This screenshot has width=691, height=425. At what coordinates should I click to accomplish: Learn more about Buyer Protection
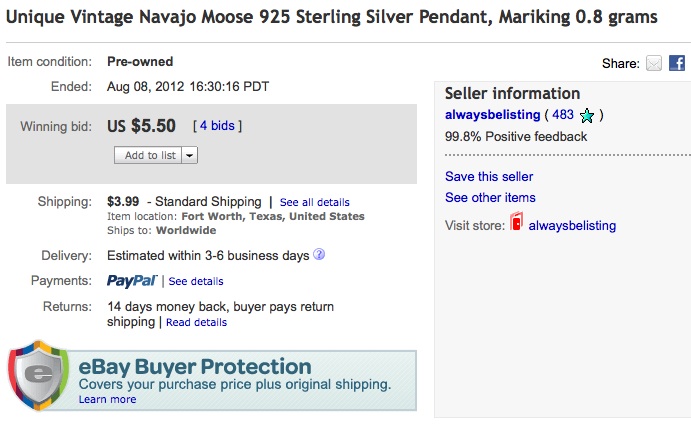(108, 399)
